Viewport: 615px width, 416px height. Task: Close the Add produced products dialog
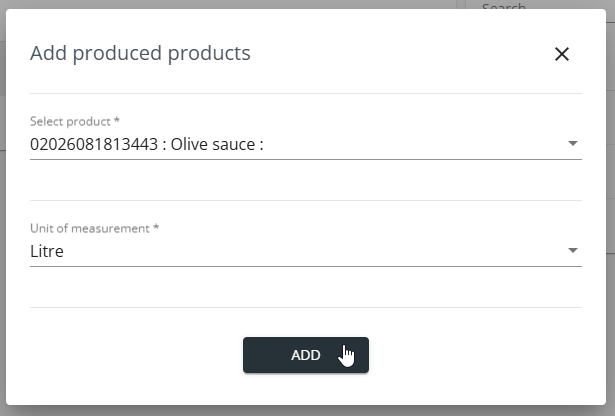(562, 54)
